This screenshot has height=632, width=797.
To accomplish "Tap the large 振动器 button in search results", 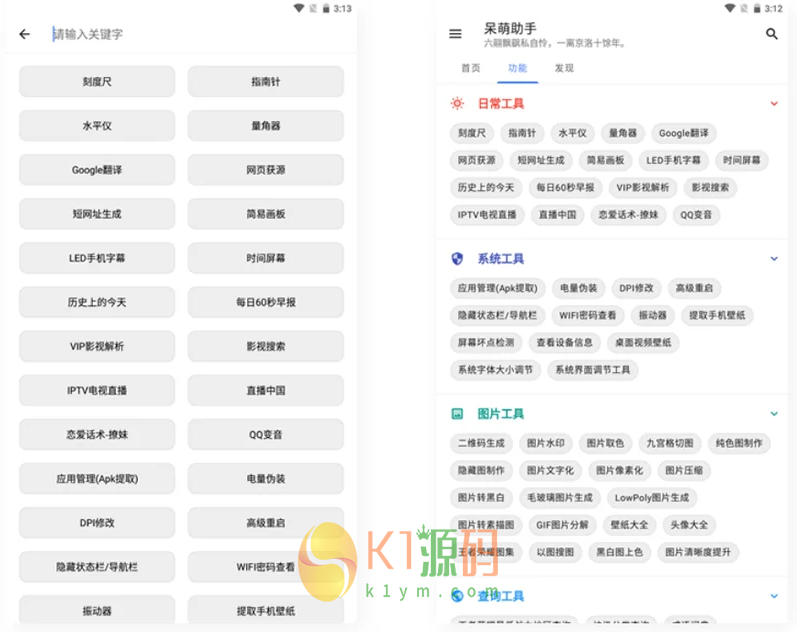I will point(97,610).
